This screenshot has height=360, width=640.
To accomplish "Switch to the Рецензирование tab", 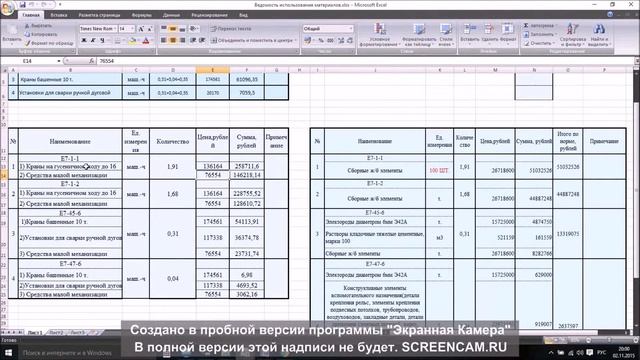I will pyautogui.click(x=209, y=15).
